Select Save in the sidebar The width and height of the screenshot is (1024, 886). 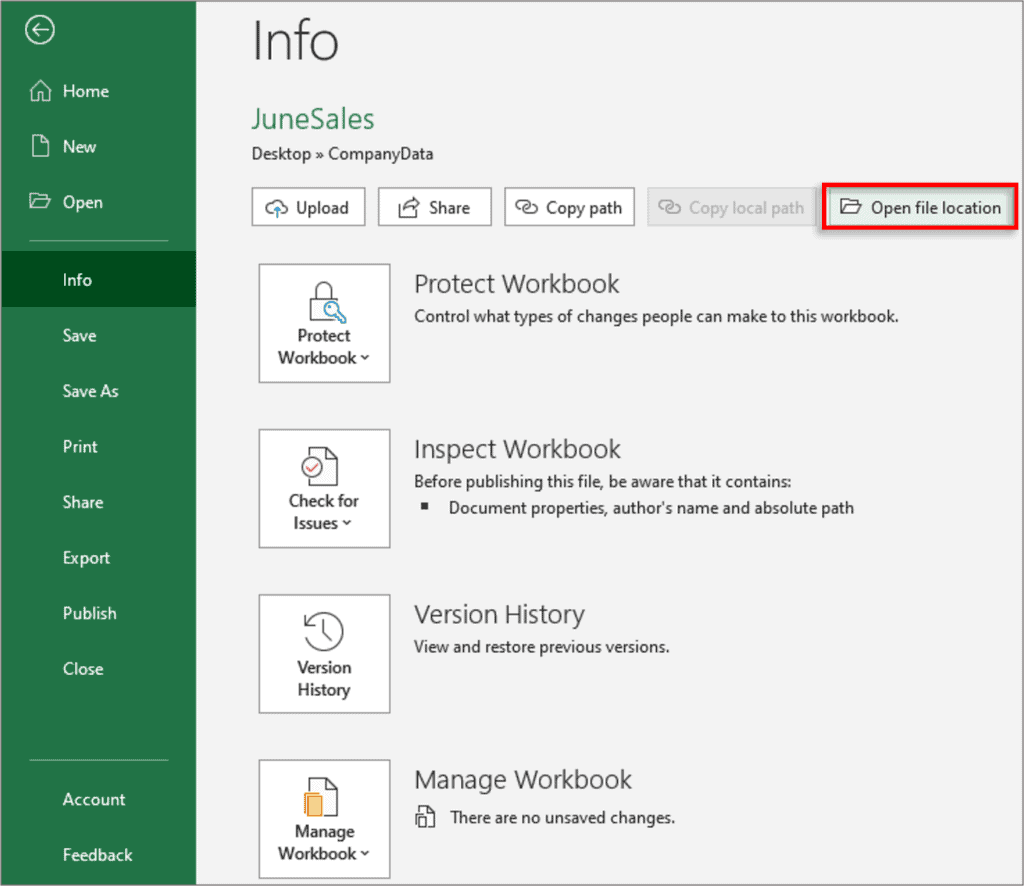point(79,336)
